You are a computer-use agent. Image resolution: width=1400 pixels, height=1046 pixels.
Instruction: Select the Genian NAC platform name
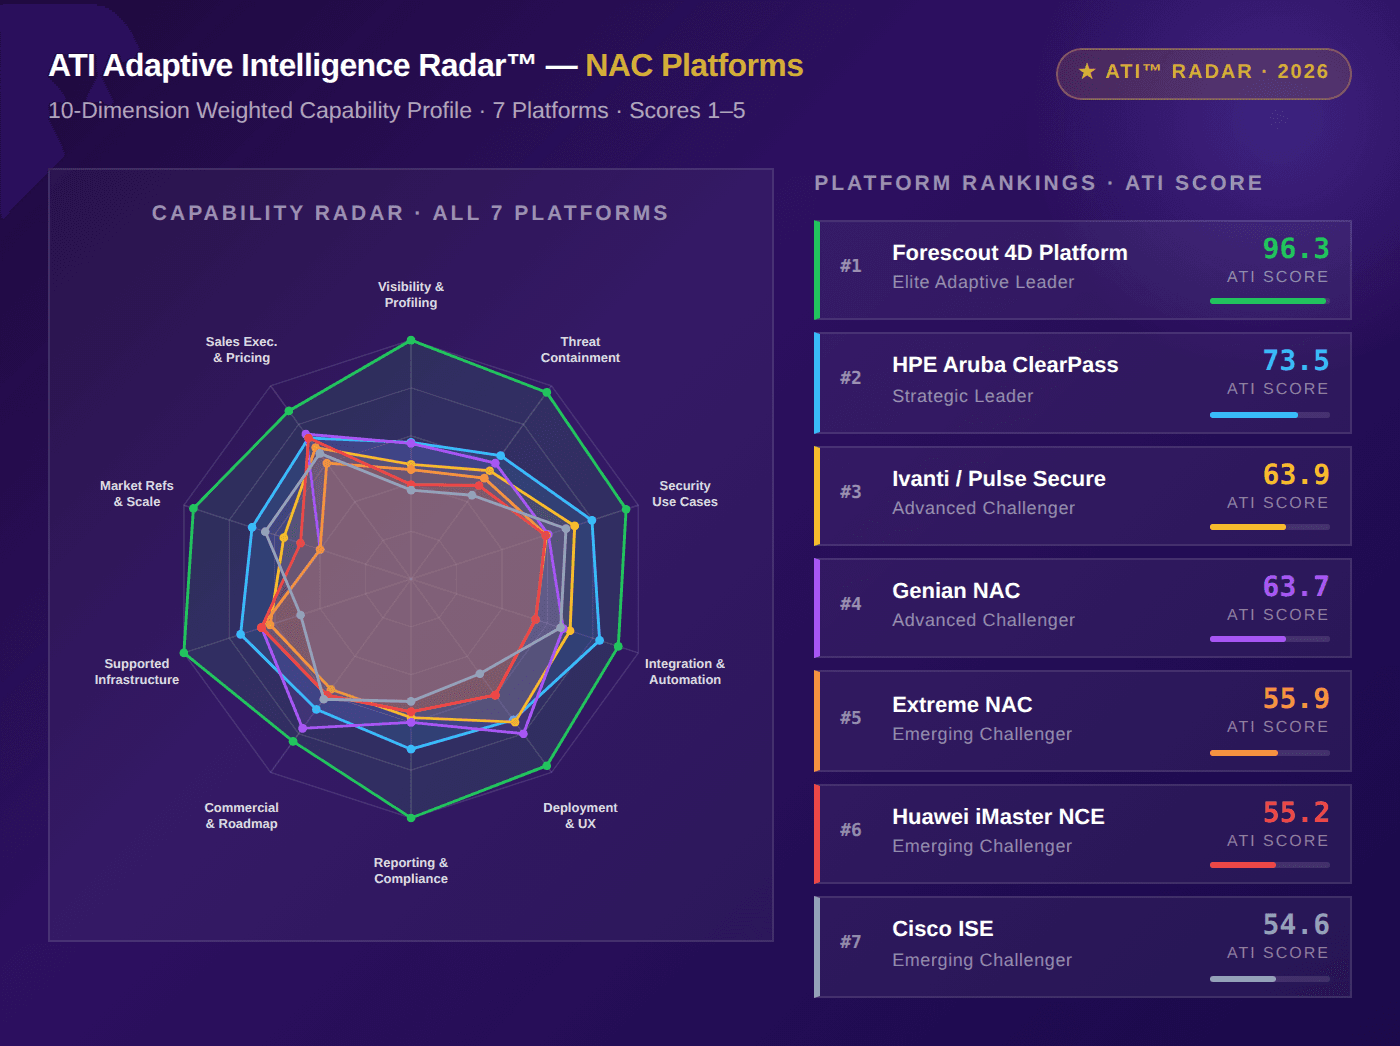point(956,591)
